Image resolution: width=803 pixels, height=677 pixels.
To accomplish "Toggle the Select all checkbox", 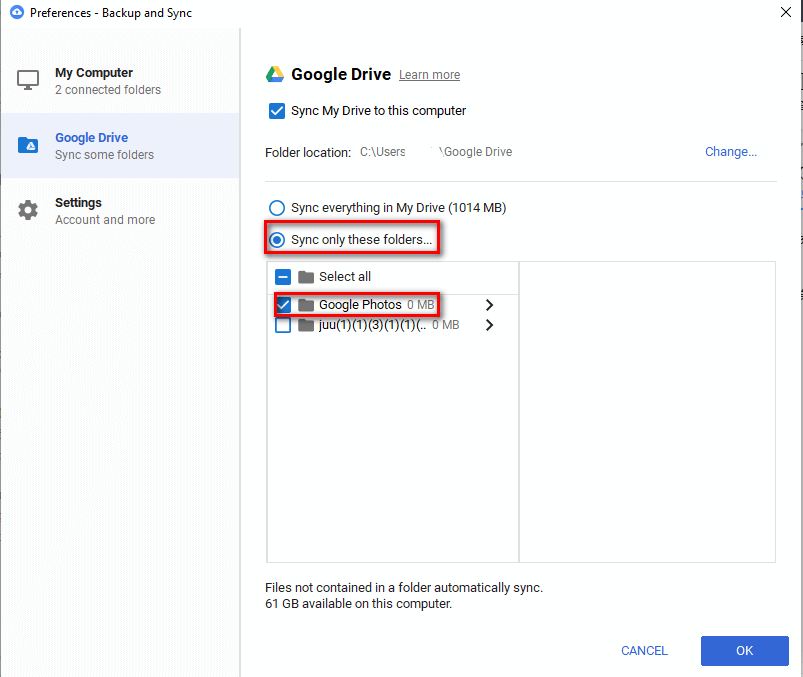I will click(x=283, y=277).
